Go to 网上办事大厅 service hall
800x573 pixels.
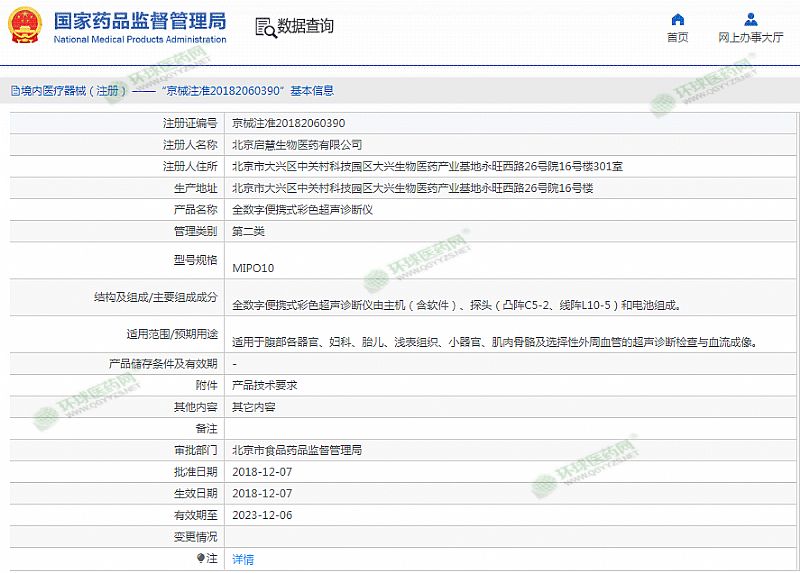coord(750,38)
